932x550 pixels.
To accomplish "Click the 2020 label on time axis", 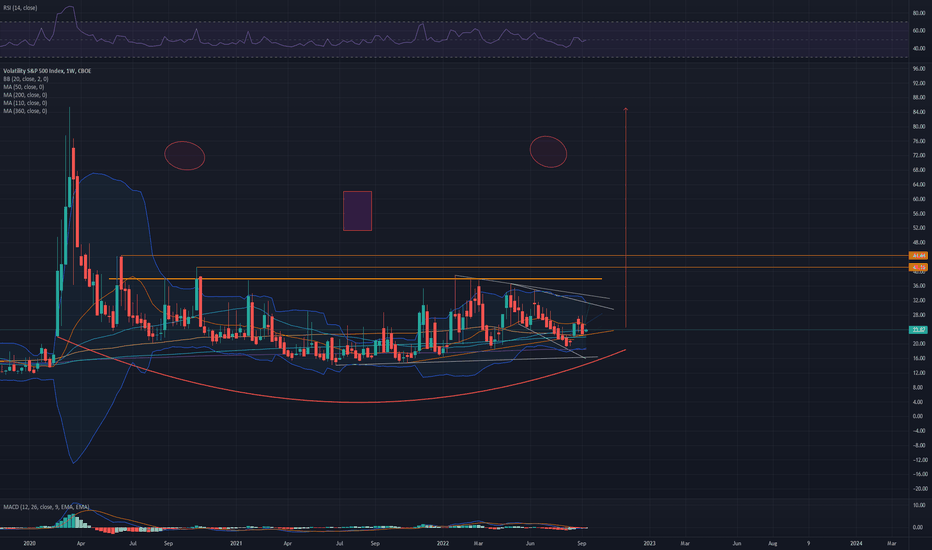I will 29,543.
